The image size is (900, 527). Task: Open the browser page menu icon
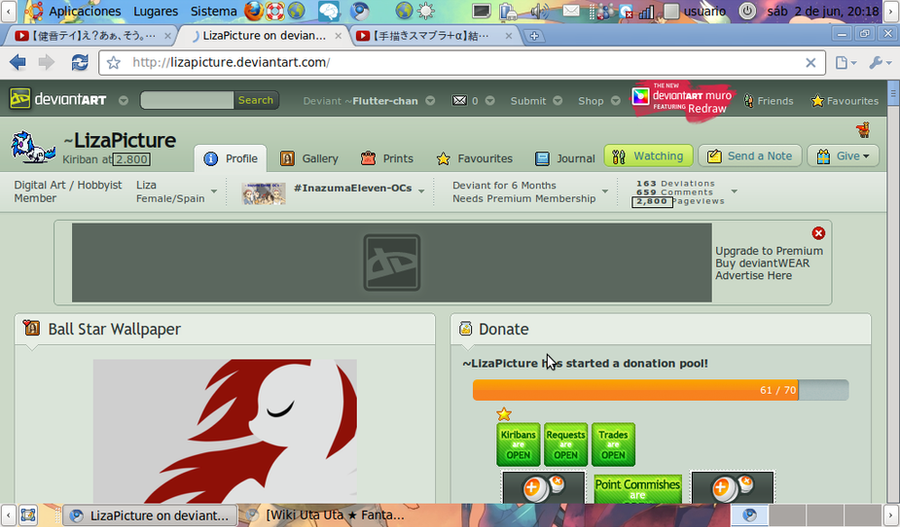pyautogui.click(x=845, y=63)
